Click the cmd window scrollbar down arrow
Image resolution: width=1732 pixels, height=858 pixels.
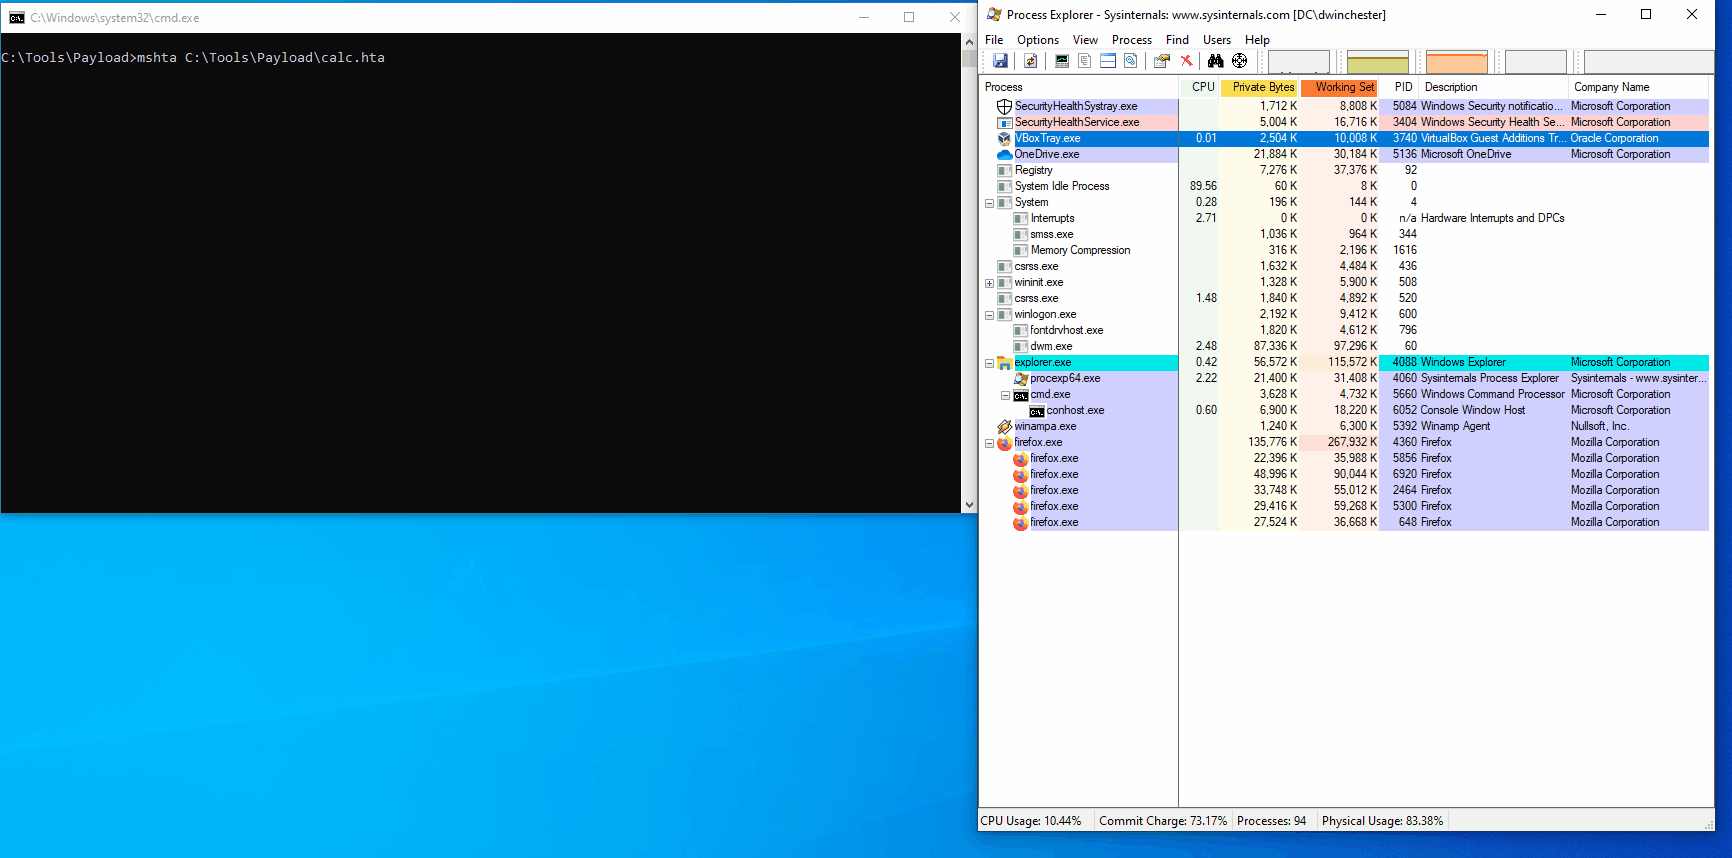click(x=968, y=505)
